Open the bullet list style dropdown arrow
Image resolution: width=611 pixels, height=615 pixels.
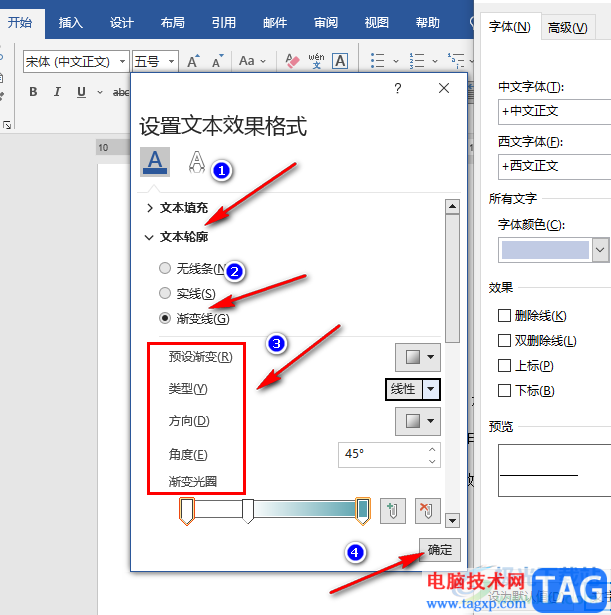click(396, 61)
